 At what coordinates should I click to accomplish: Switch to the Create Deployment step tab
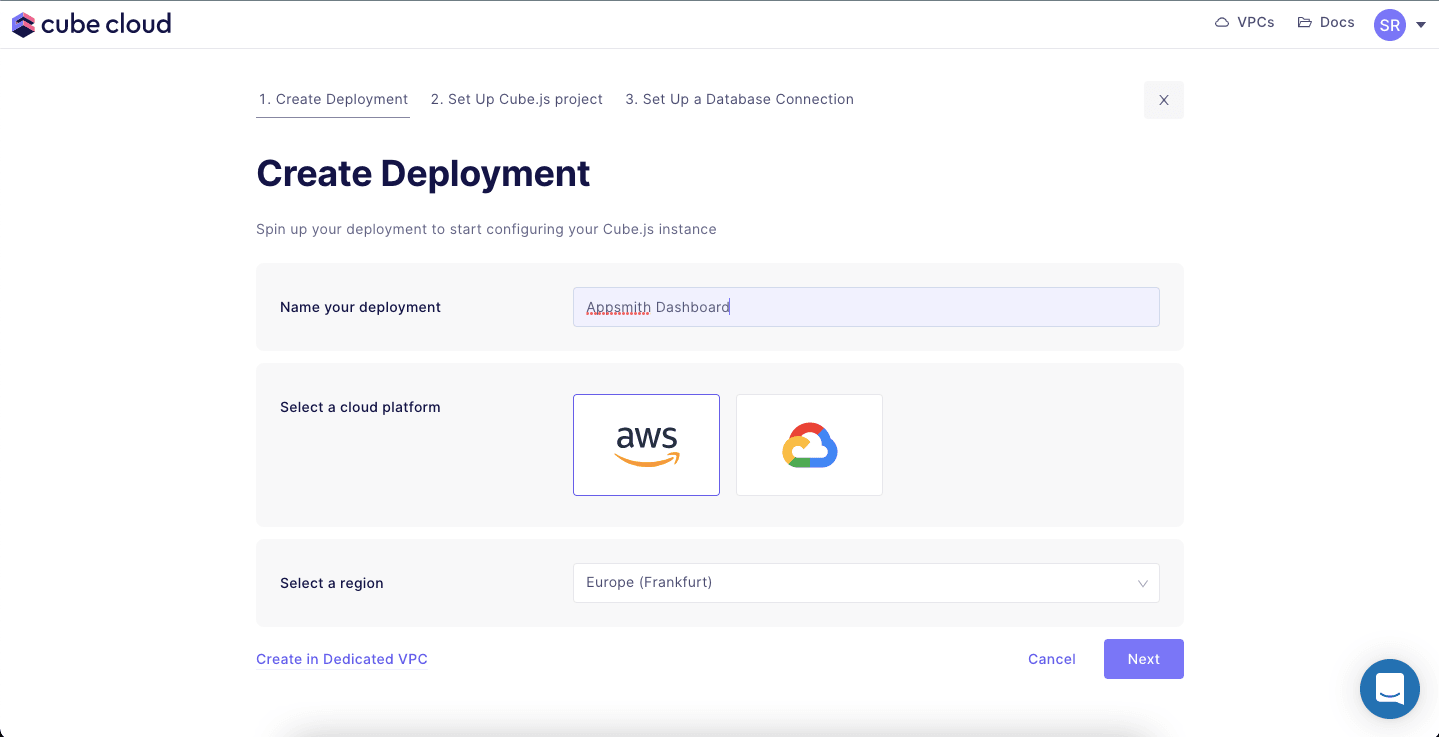tap(333, 99)
